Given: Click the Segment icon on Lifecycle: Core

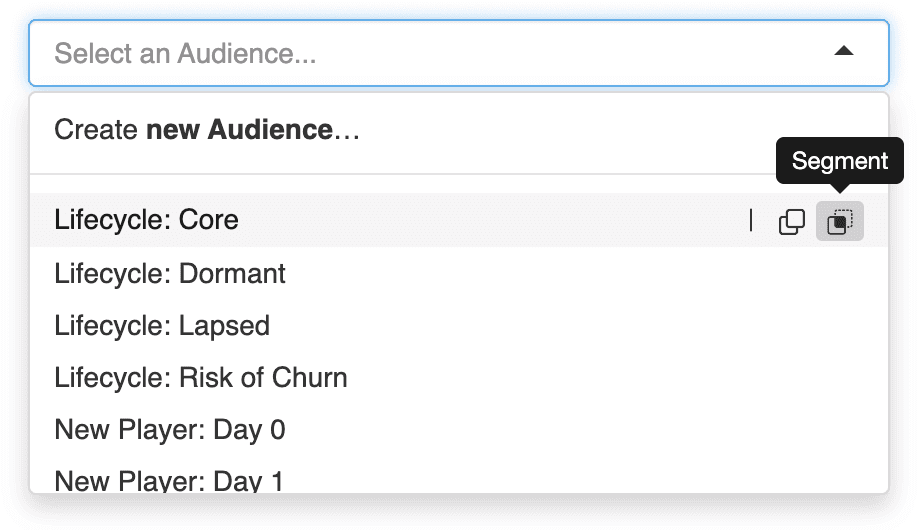Looking at the screenshot, I should click(x=840, y=221).
